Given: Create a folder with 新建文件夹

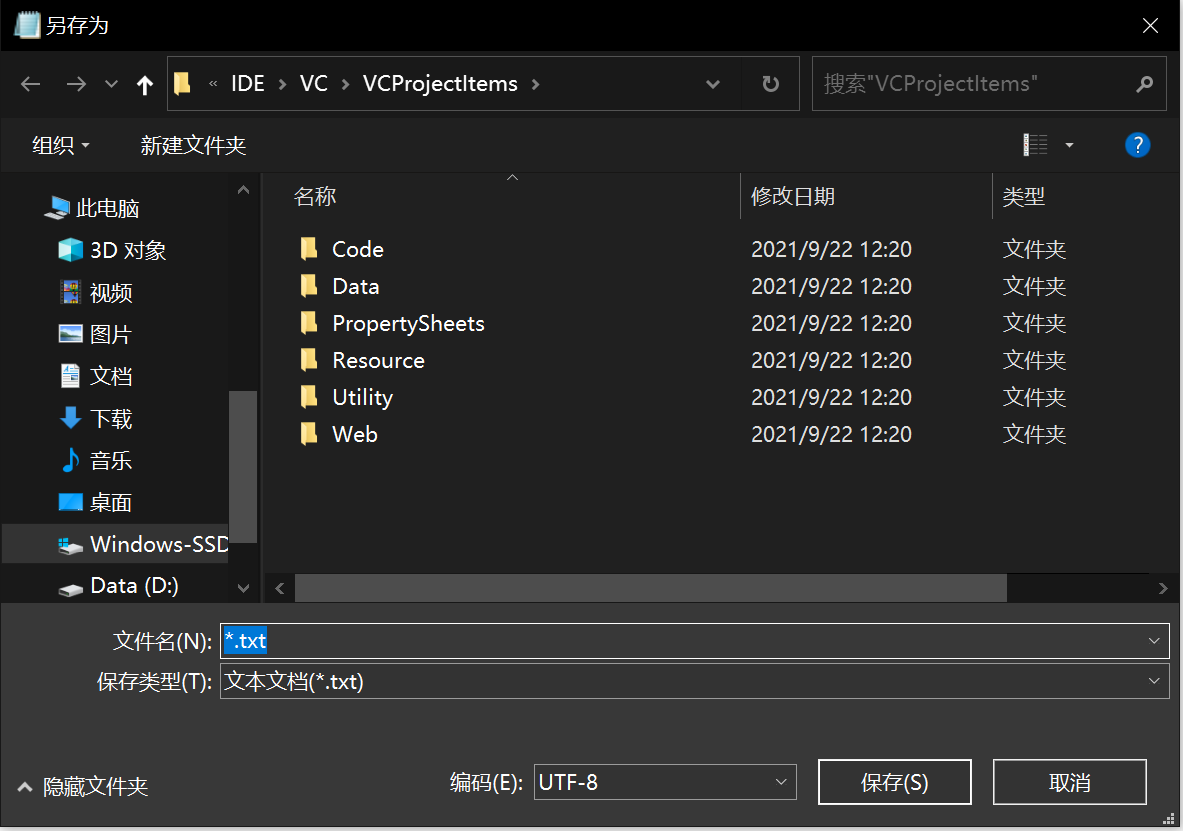Looking at the screenshot, I should tap(193, 145).
